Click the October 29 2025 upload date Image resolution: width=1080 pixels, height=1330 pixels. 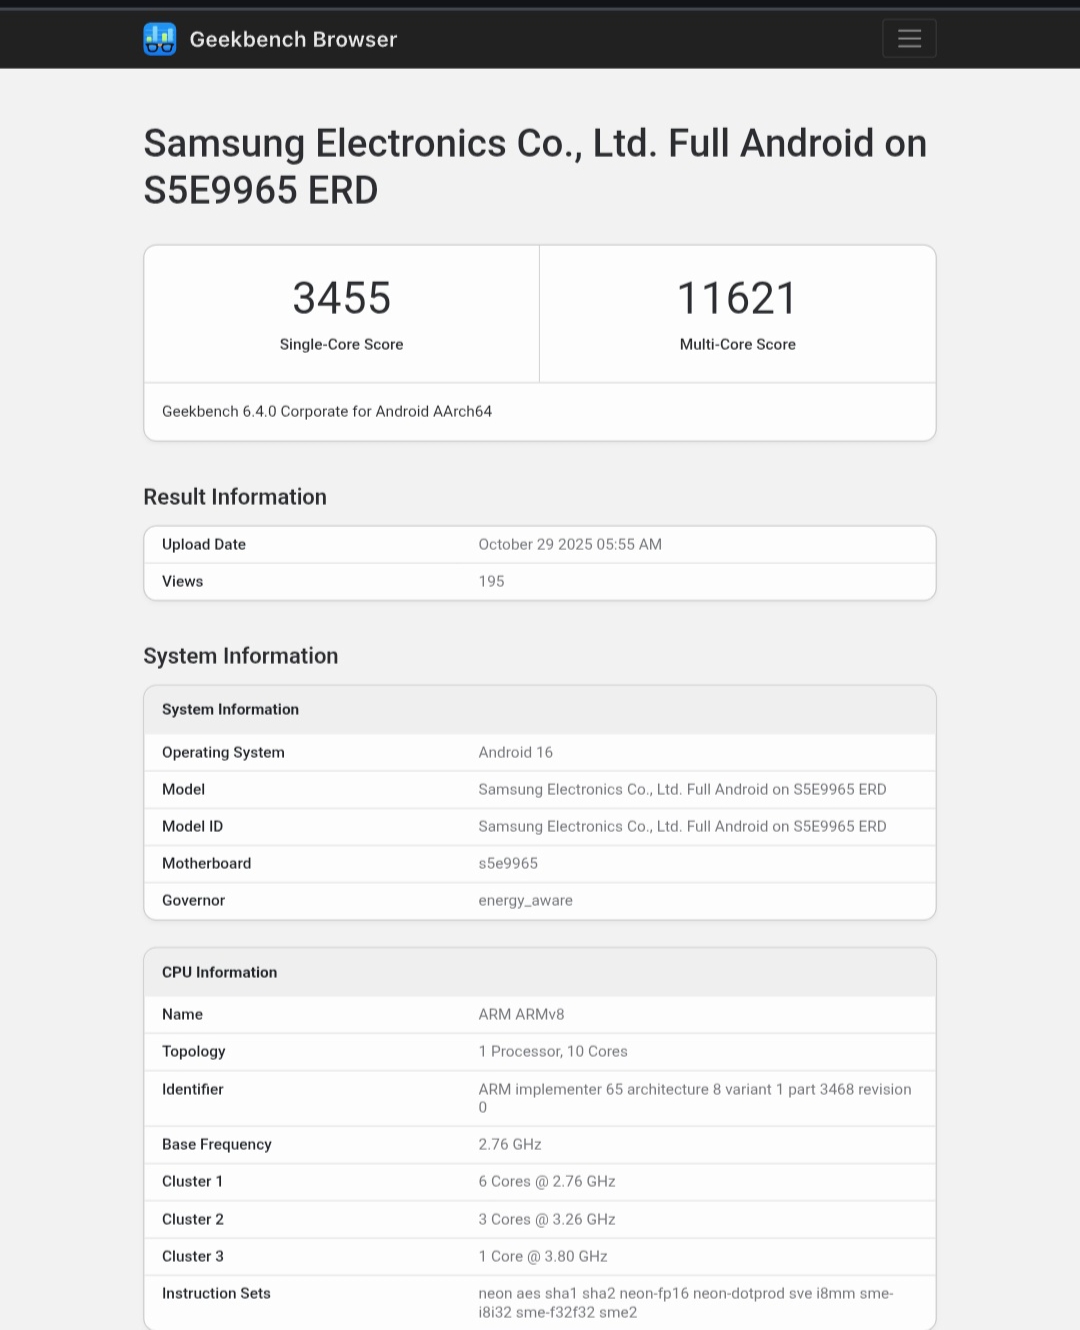point(570,544)
